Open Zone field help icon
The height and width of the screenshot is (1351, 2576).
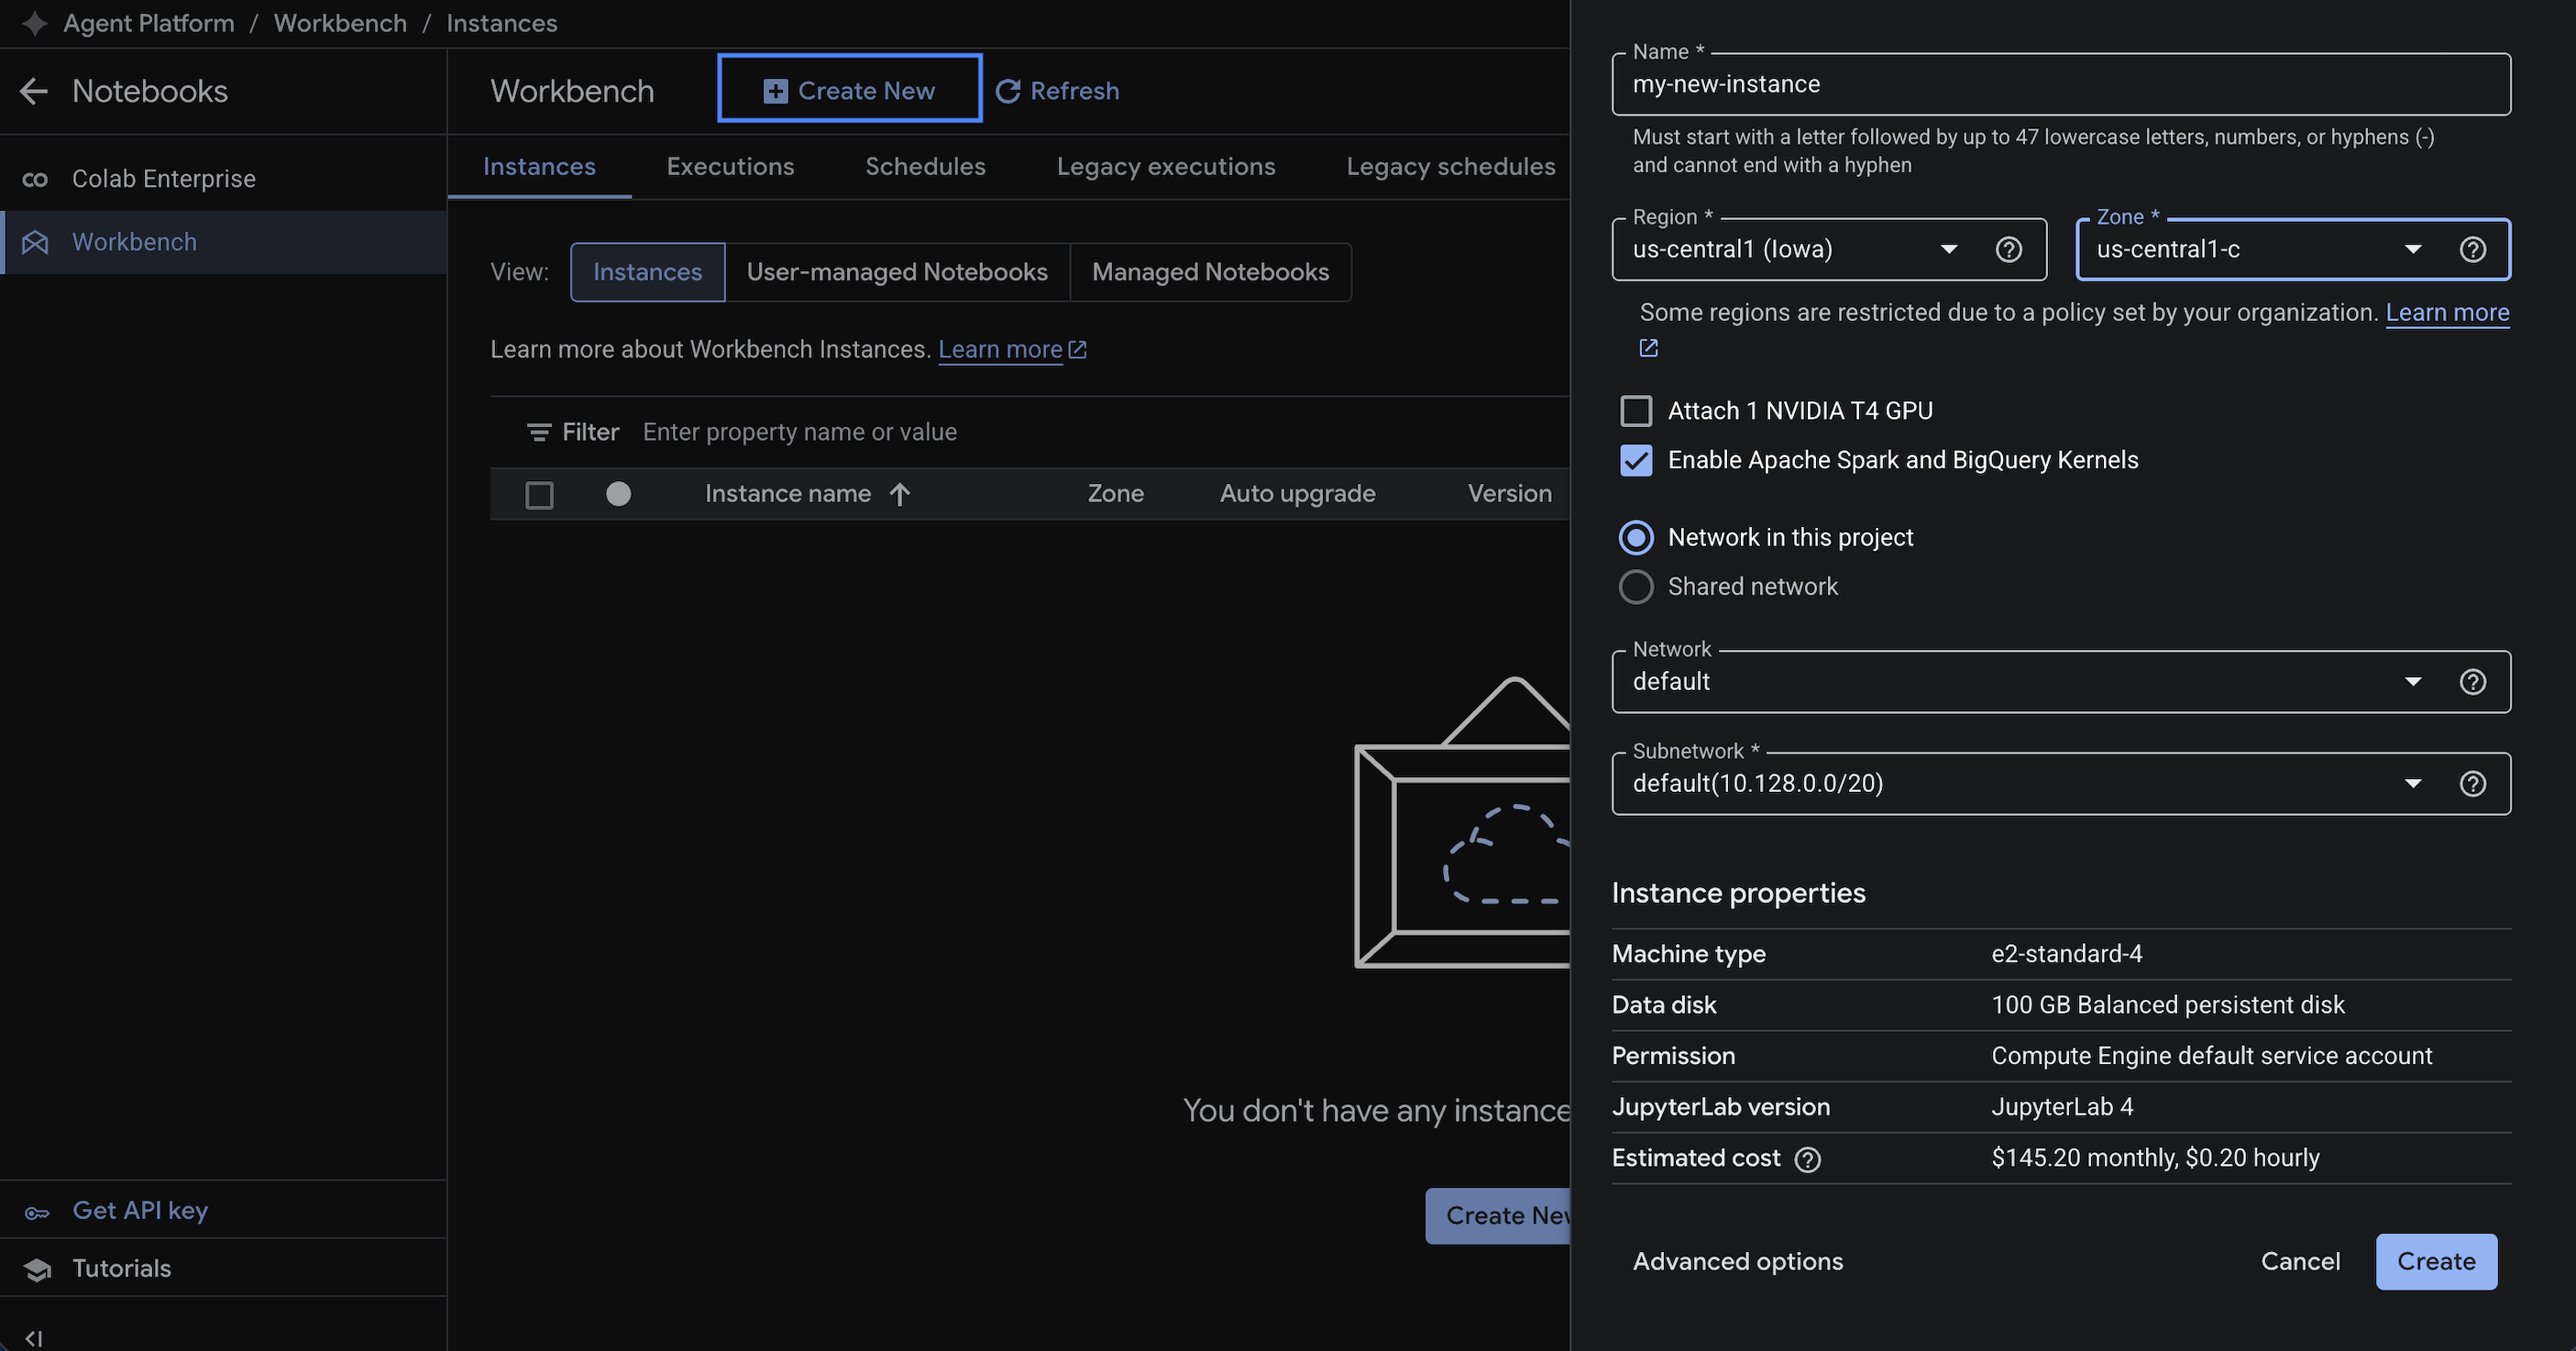pos(2473,250)
